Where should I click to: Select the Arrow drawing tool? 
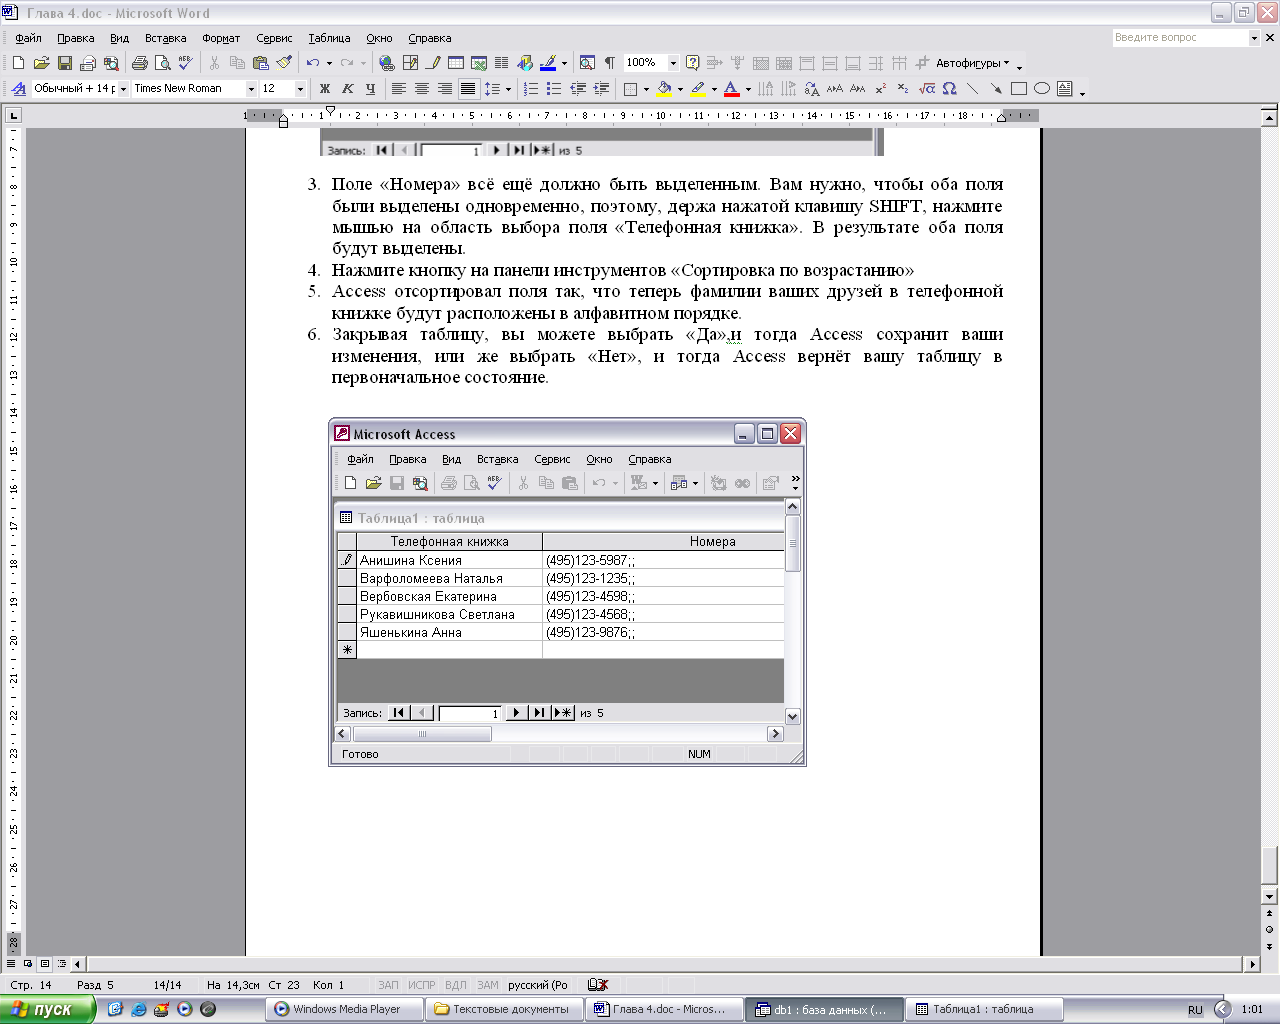point(996,89)
